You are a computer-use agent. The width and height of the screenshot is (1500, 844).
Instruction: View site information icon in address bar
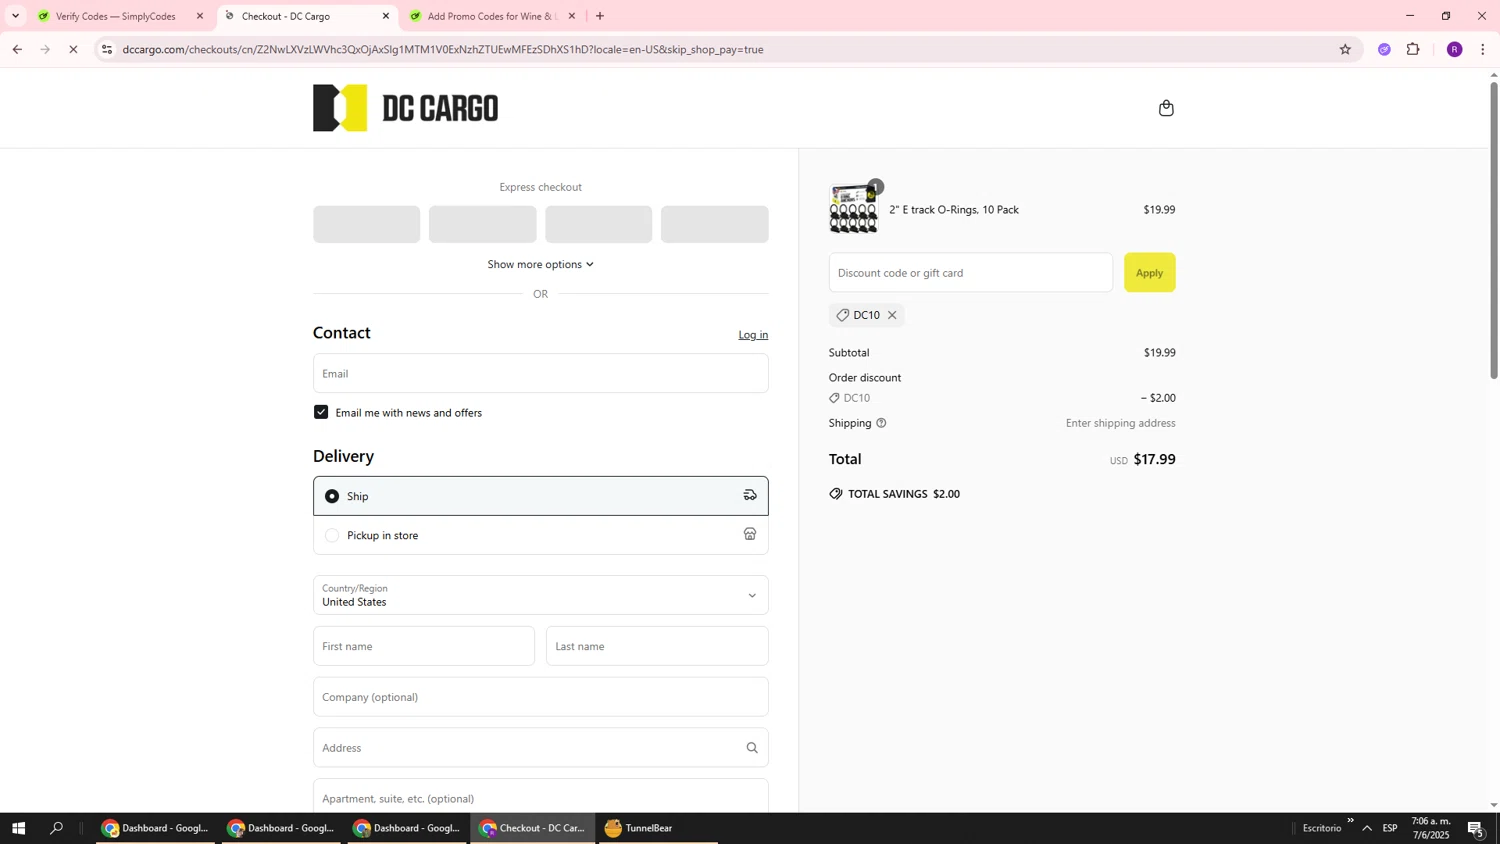coord(107,49)
